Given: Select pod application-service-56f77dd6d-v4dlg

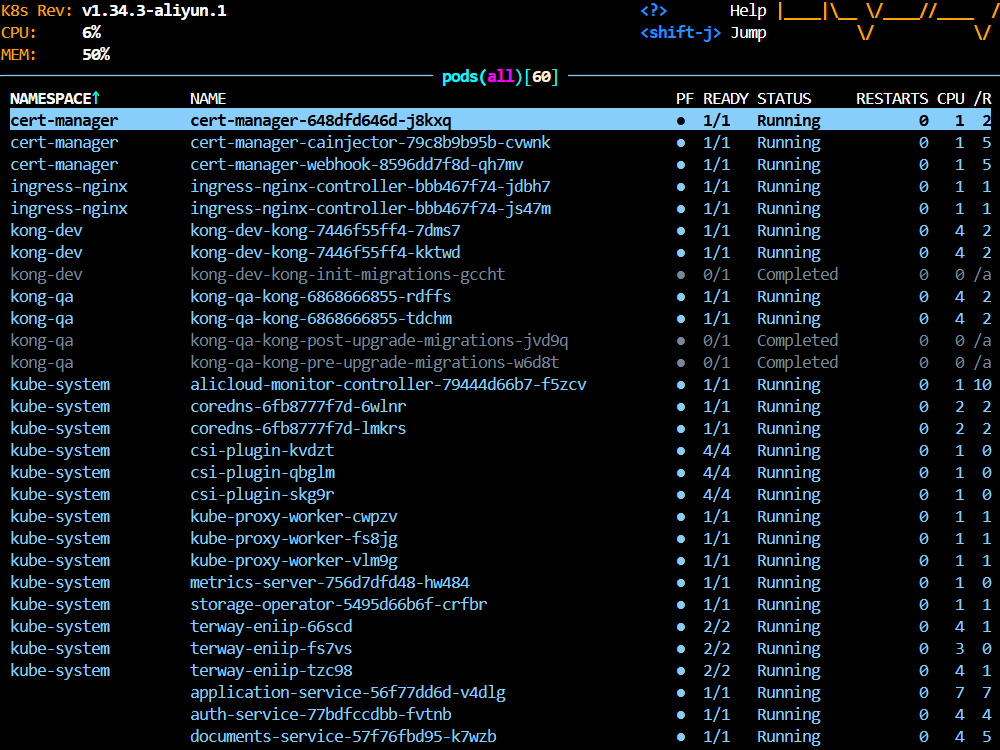Looking at the screenshot, I should [x=500, y=692].
